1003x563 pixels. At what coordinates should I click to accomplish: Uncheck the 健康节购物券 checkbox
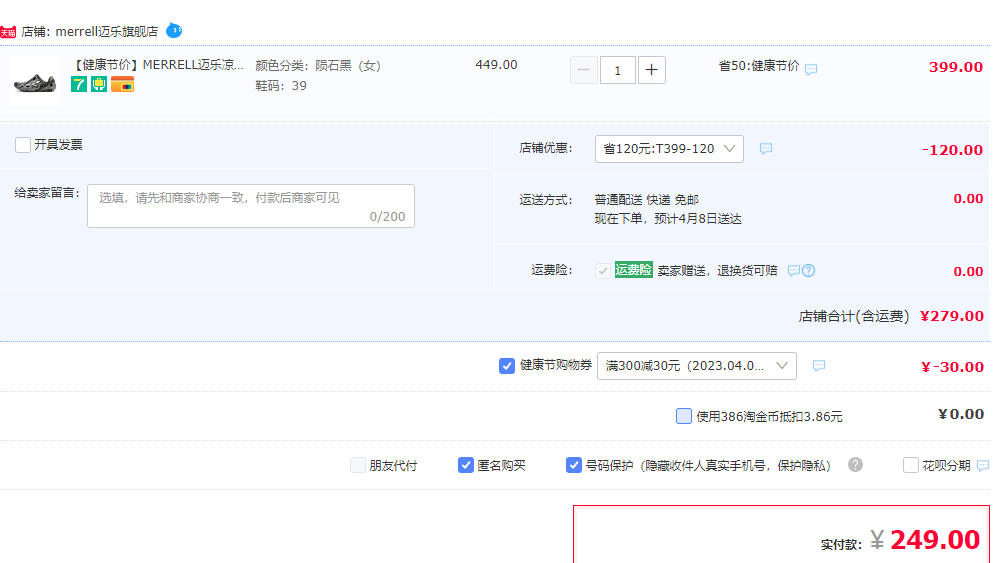507,366
